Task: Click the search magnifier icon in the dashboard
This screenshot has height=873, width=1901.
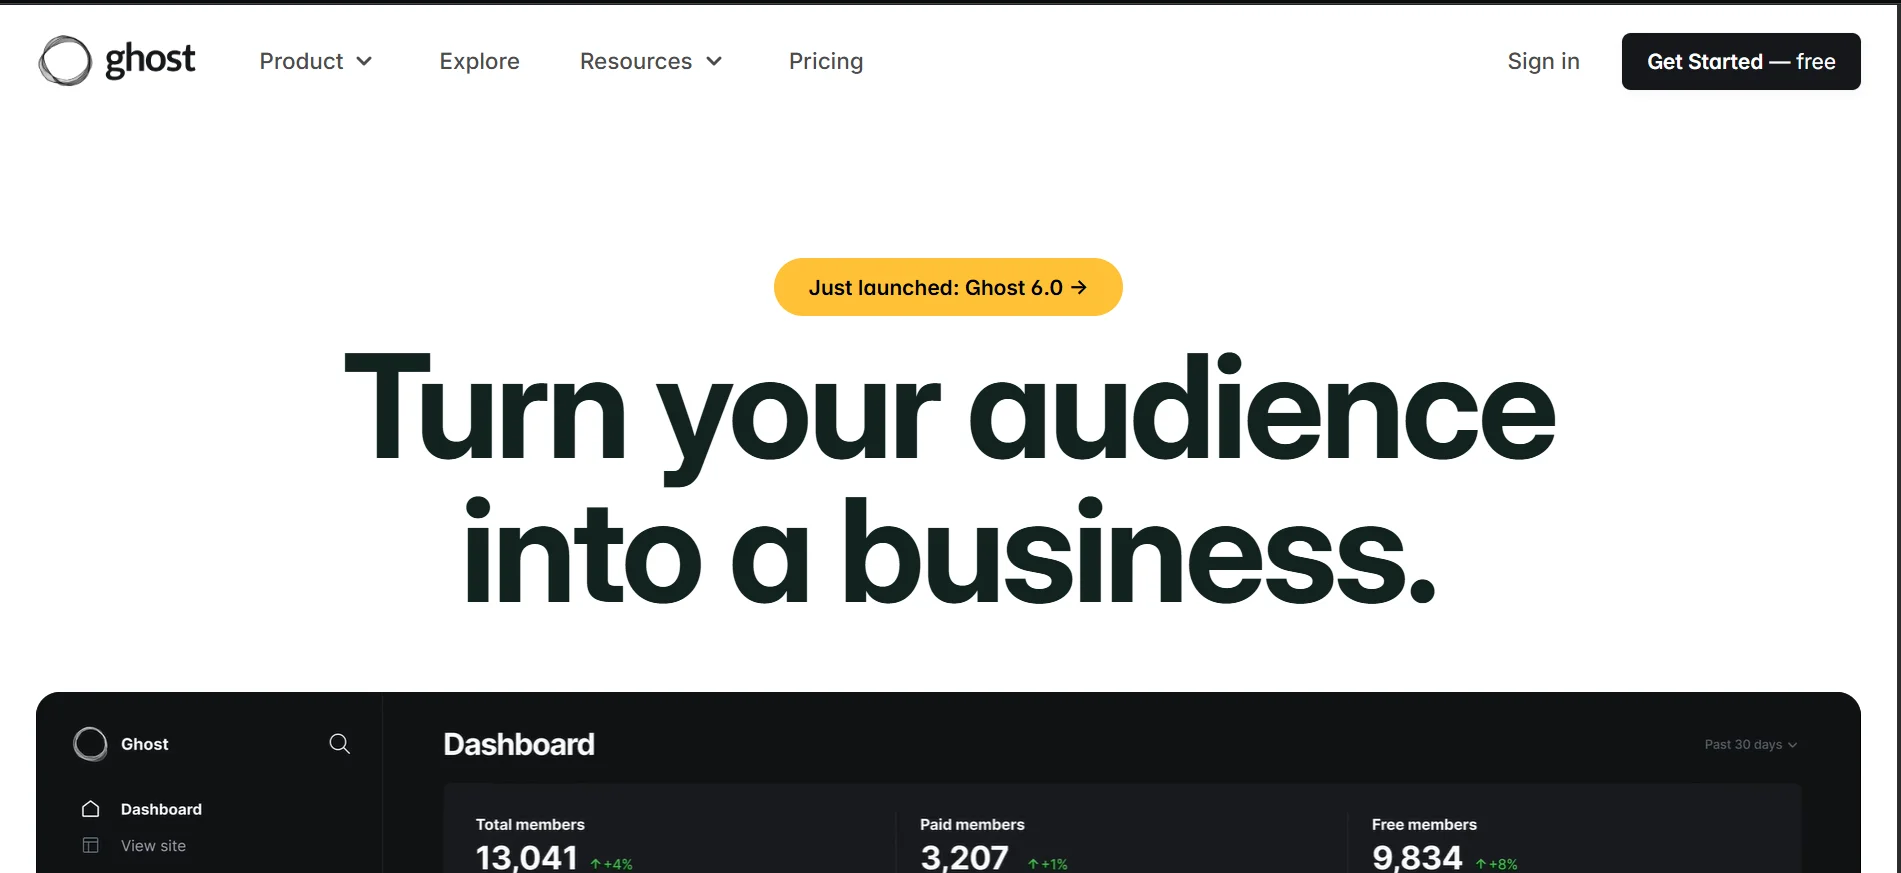Action: 340,744
